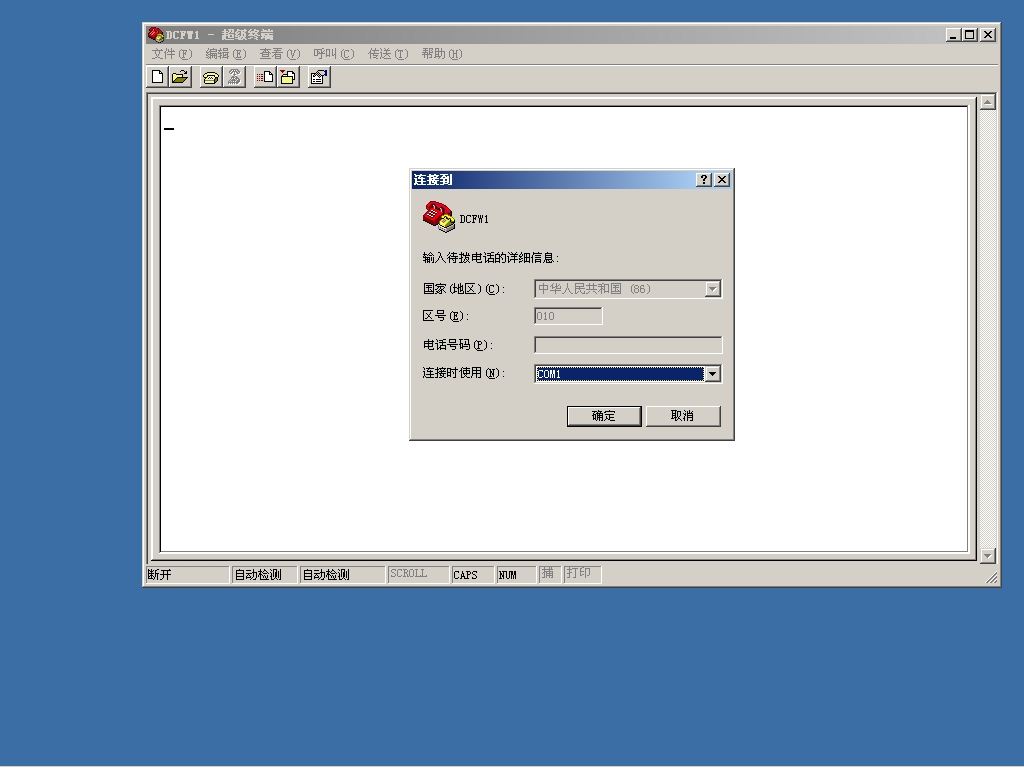Click the 电话号码 input field
The width and height of the screenshot is (1024, 768).
click(628, 345)
